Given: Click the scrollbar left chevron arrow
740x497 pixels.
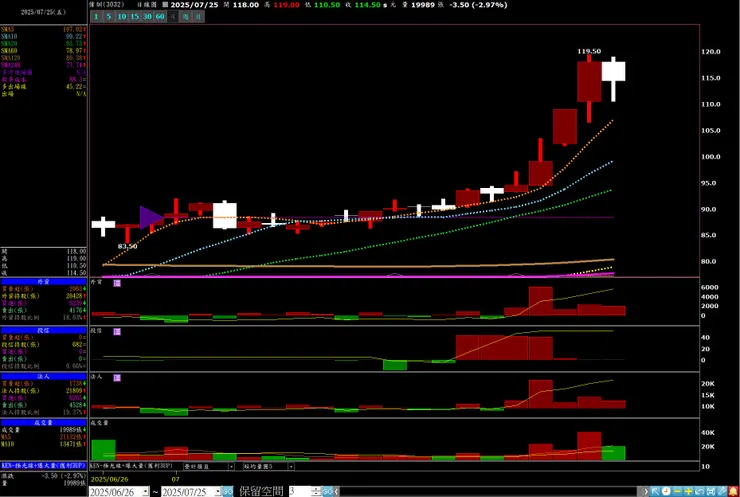Looking at the screenshot, I should click(x=336, y=492).
